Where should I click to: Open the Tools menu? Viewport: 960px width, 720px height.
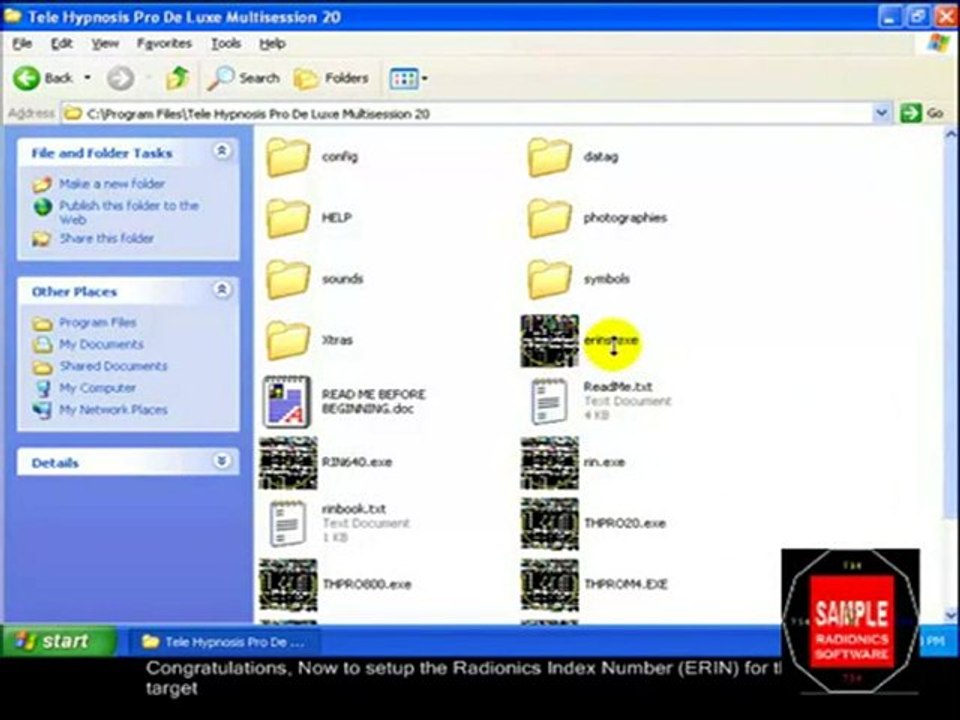[225, 44]
